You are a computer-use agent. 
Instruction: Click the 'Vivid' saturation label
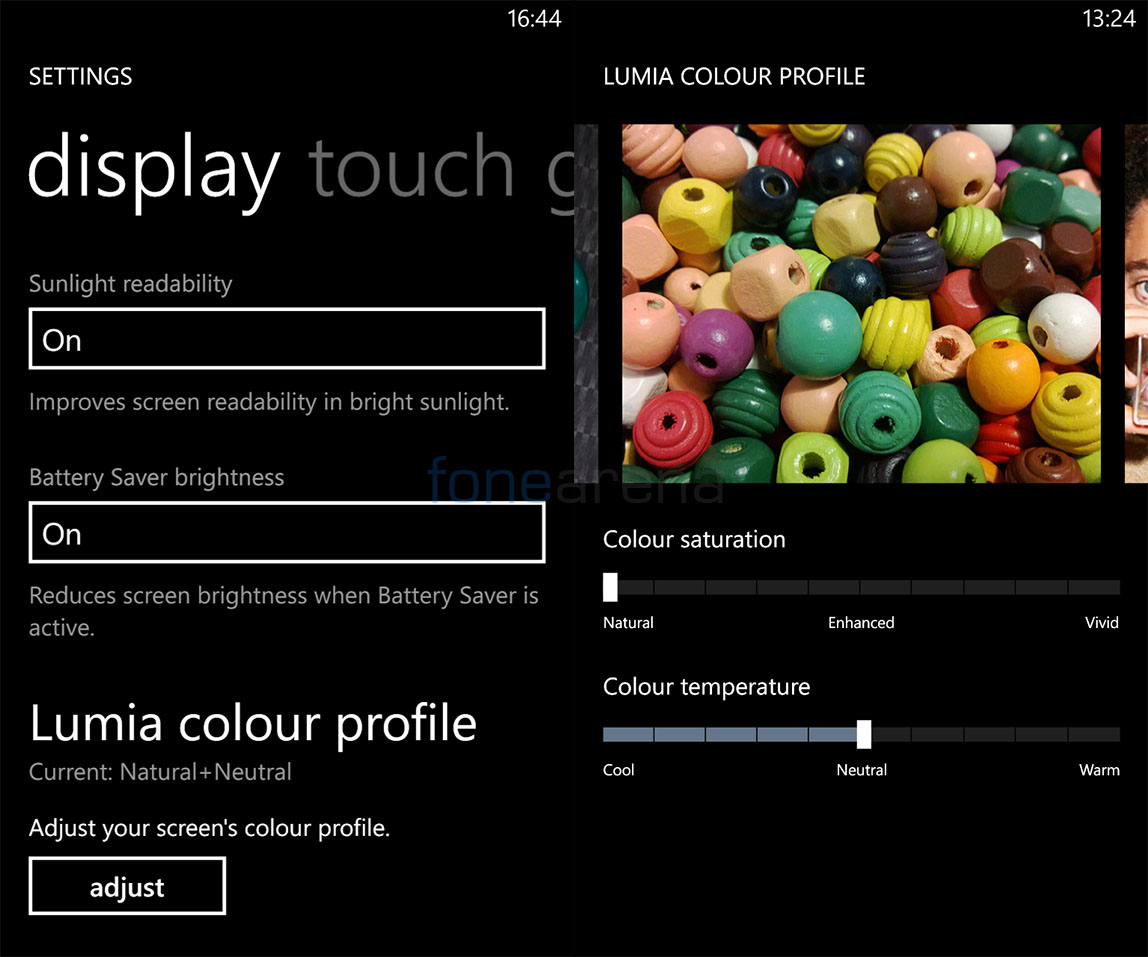pos(1102,622)
